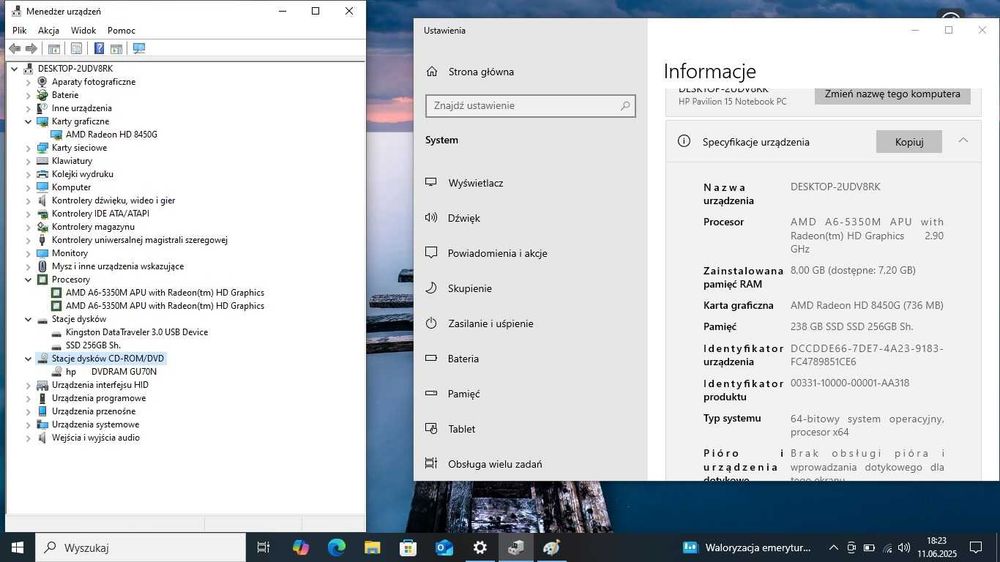Click the Wyszukaj taskbar search box
This screenshot has height=562, width=1000.
(x=140, y=547)
